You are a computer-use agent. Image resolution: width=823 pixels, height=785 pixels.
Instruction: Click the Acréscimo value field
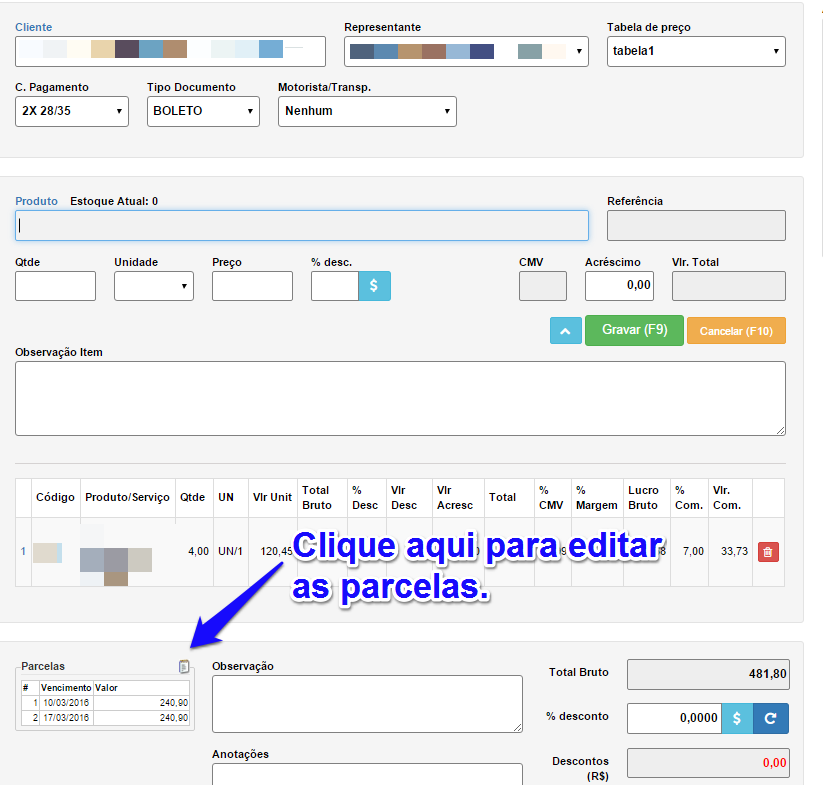coord(619,286)
